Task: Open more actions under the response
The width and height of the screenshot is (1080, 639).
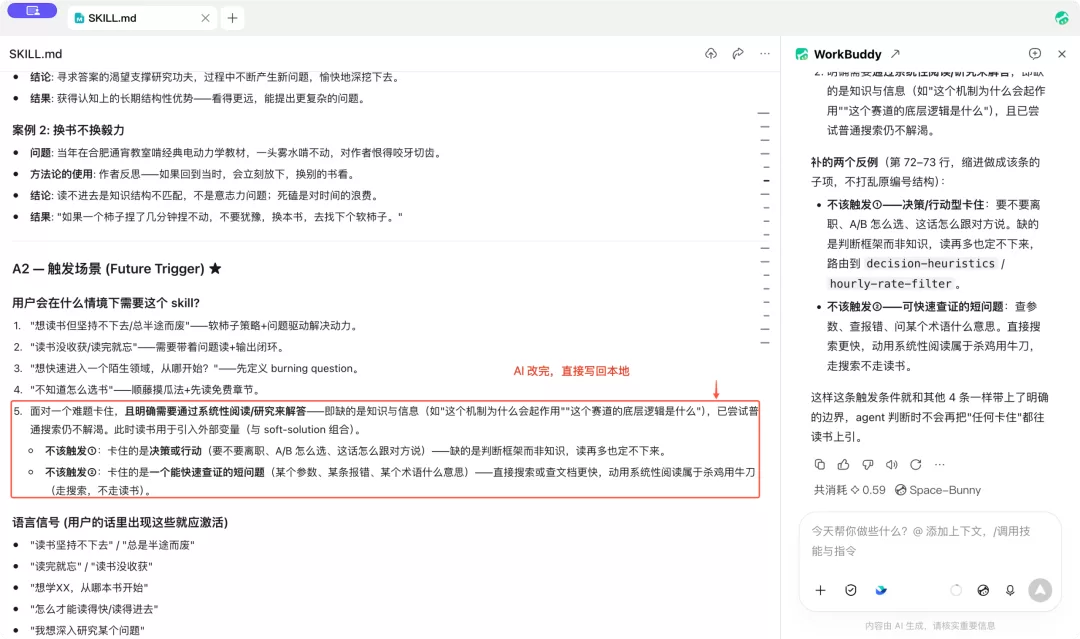Action: tap(939, 465)
